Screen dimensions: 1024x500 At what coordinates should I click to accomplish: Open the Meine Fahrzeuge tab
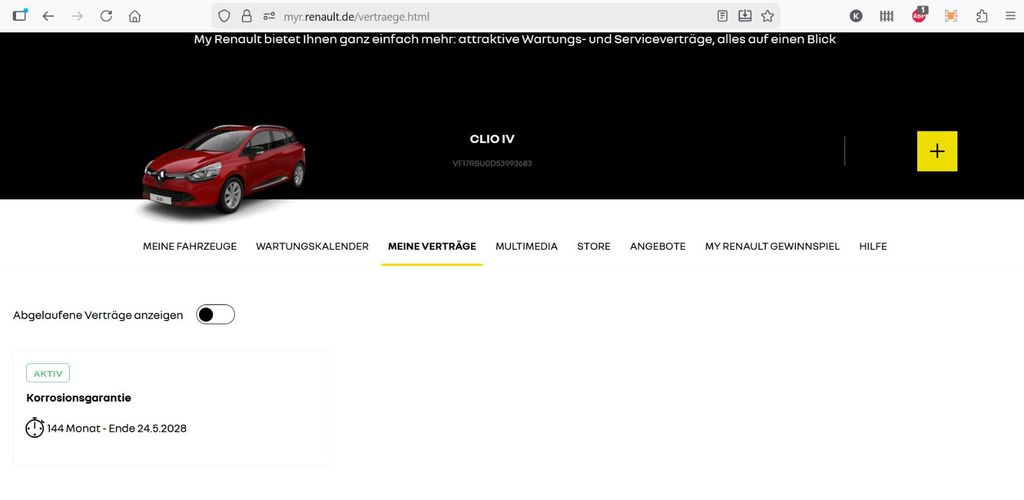click(x=190, y=246)
